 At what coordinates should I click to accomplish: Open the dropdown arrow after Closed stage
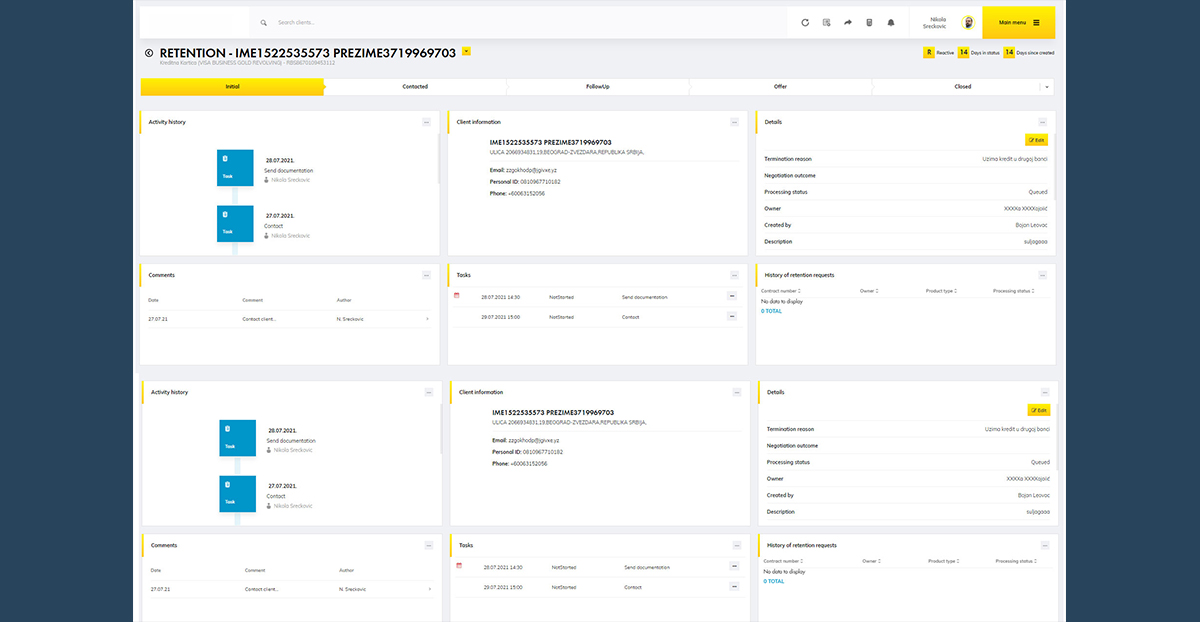1046,87
